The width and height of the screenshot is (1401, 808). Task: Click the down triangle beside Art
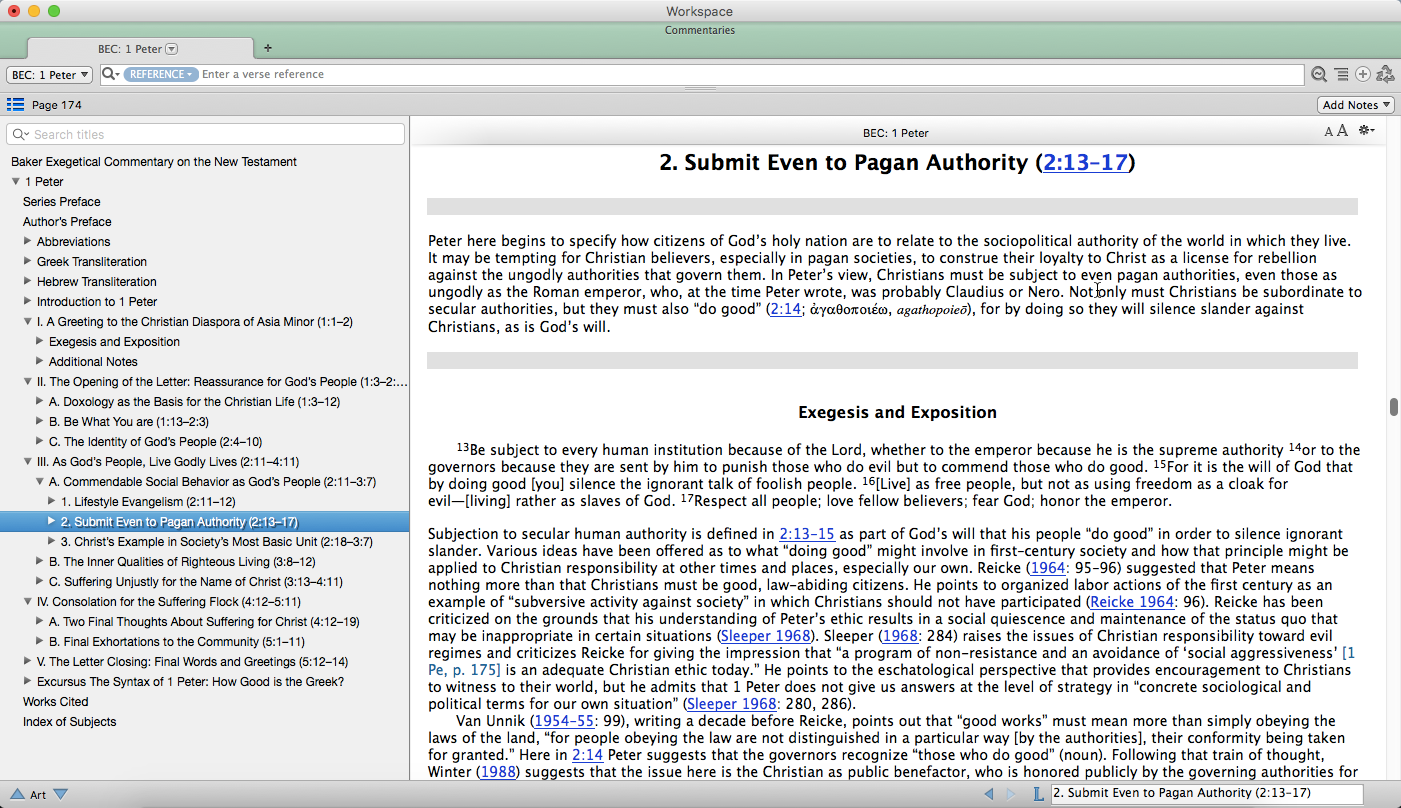(60, 795)
